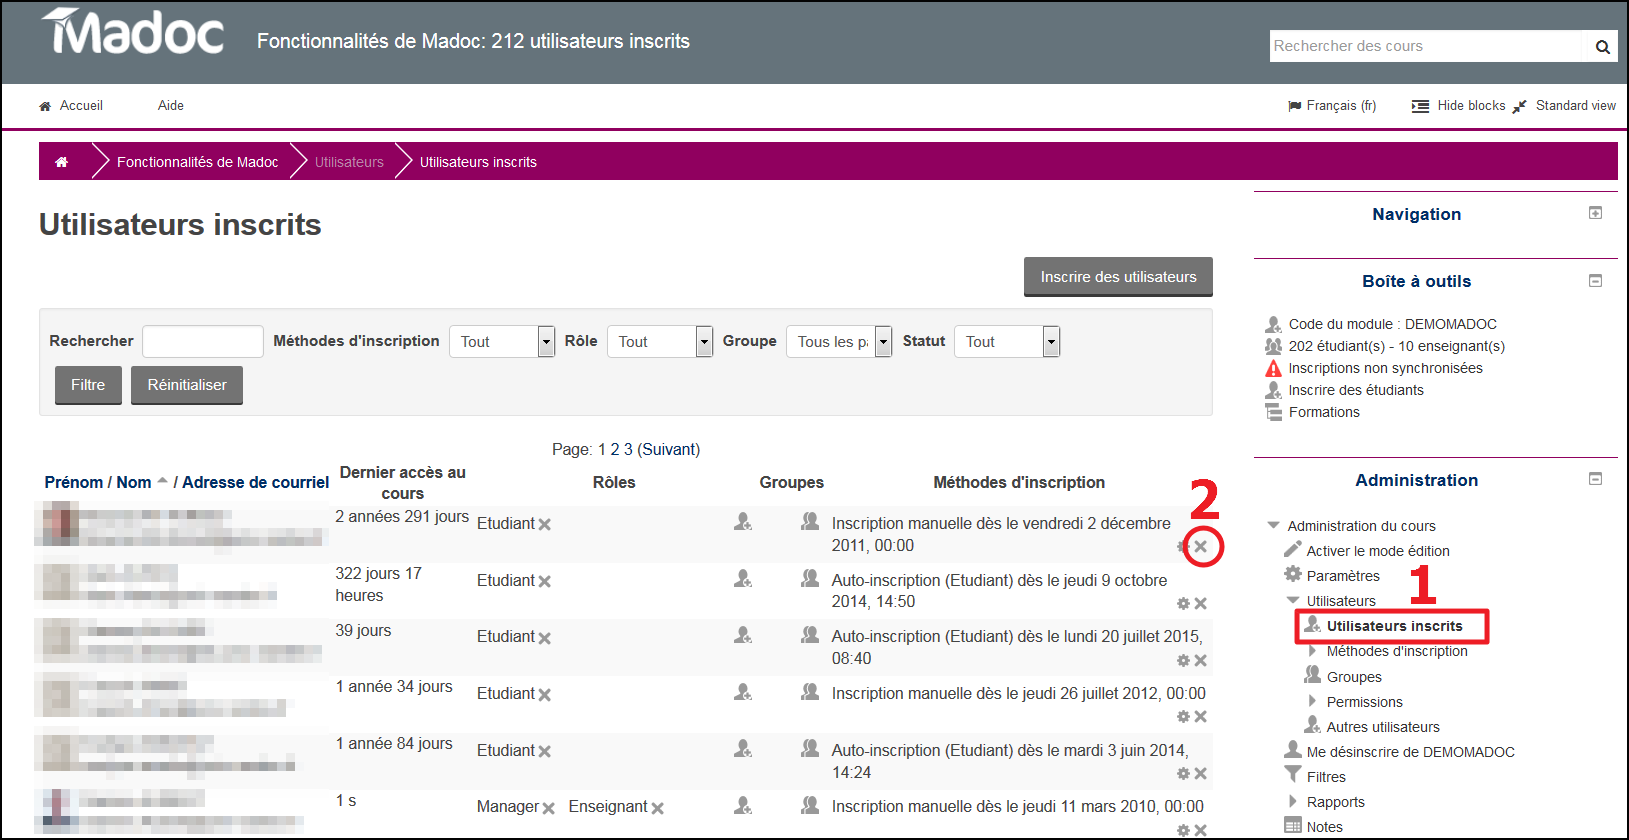
Task: Remove the Enseignant role from last user
Action: pos(658,808)
